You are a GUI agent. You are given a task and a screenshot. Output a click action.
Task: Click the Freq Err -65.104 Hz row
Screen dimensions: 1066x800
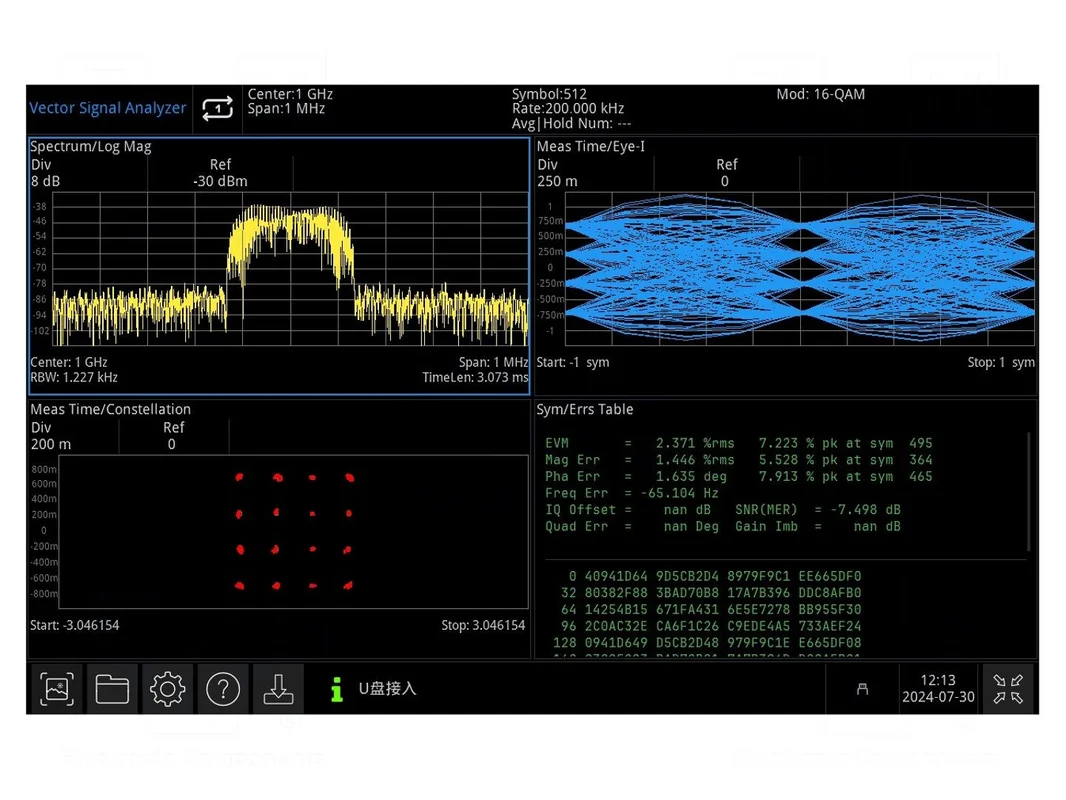[632, 493]
